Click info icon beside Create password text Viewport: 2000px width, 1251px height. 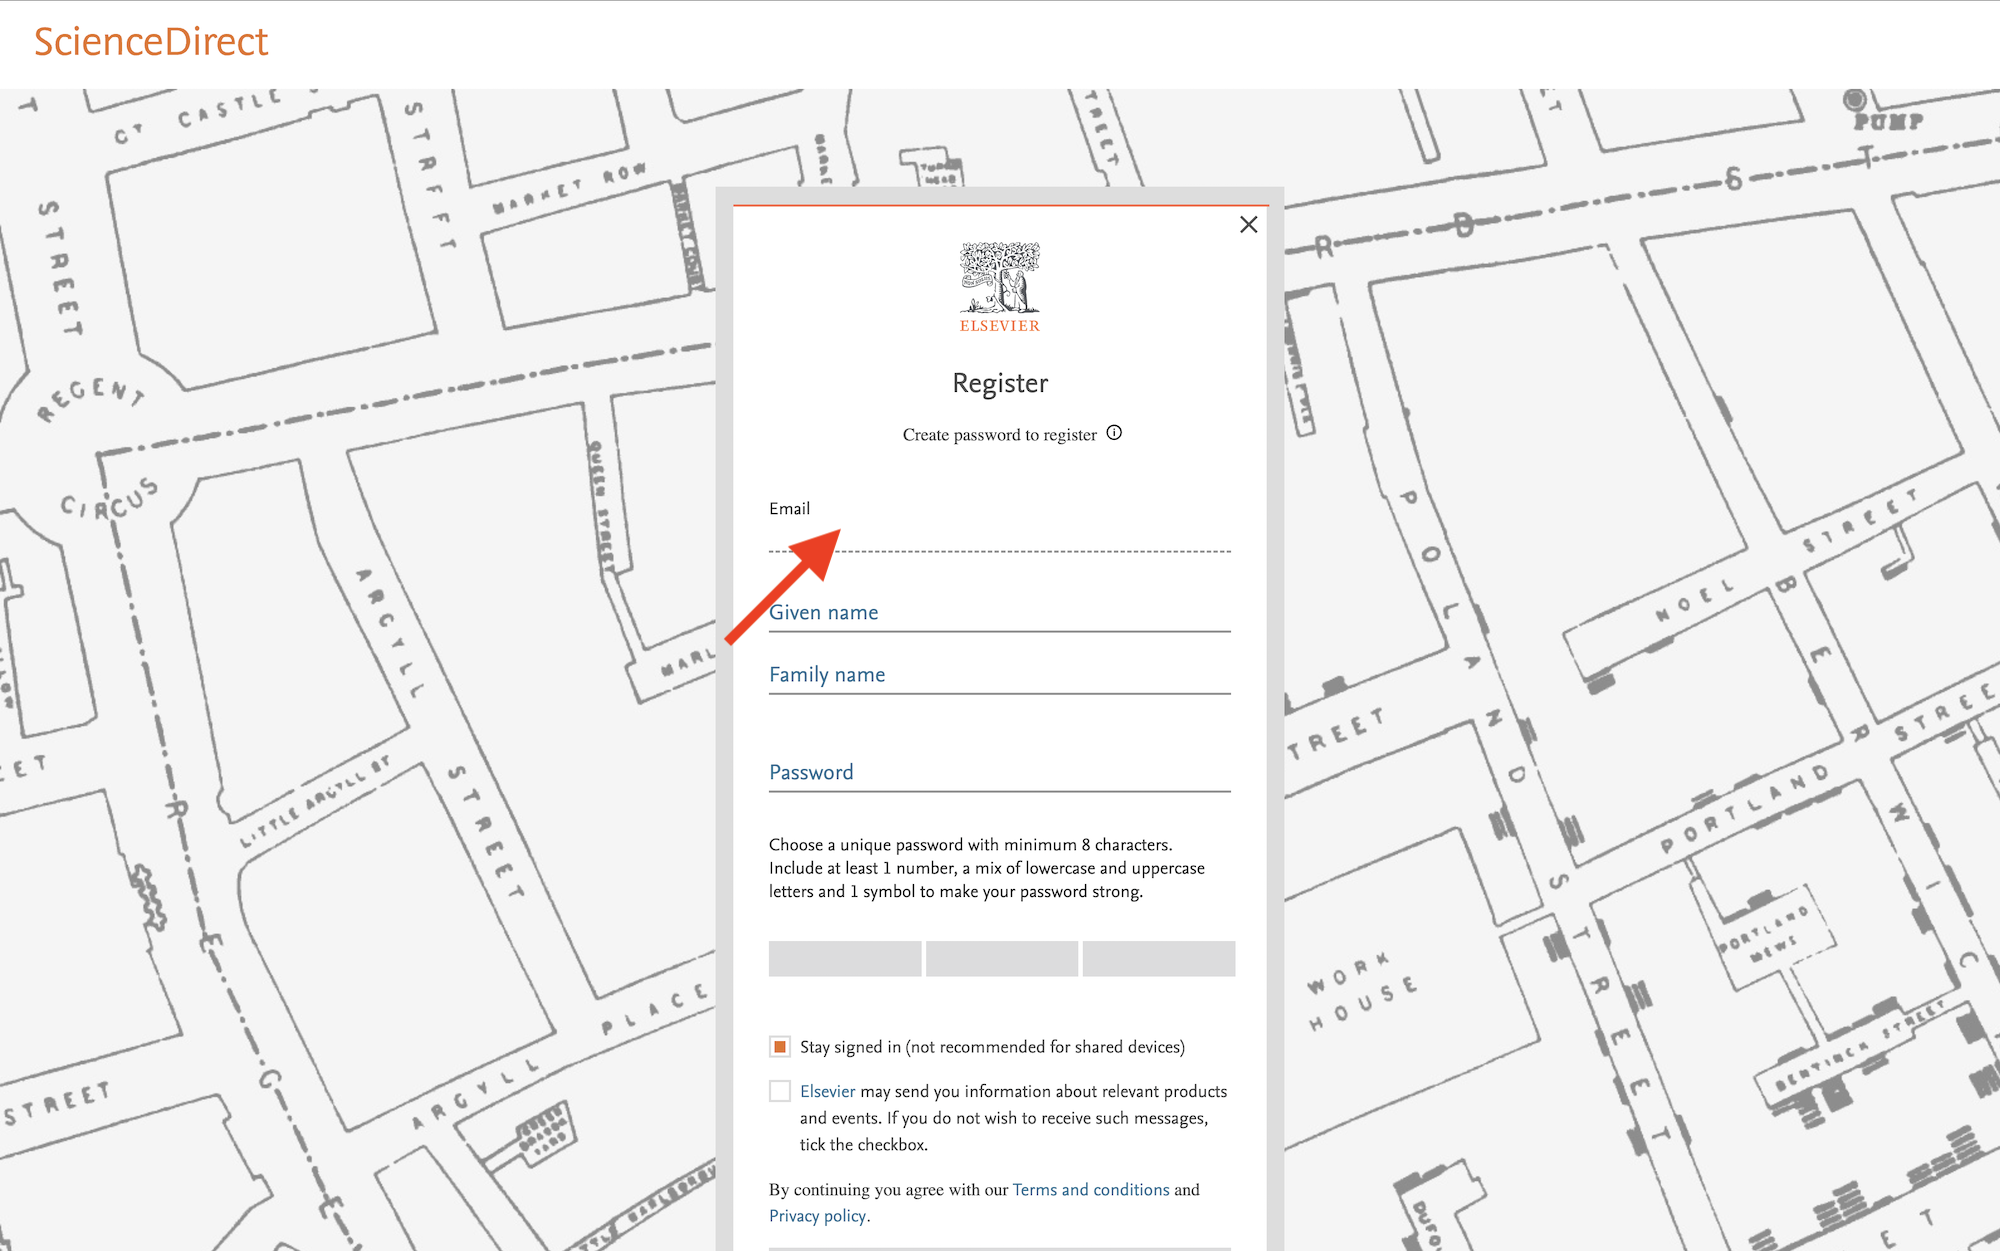[1114, 433]
